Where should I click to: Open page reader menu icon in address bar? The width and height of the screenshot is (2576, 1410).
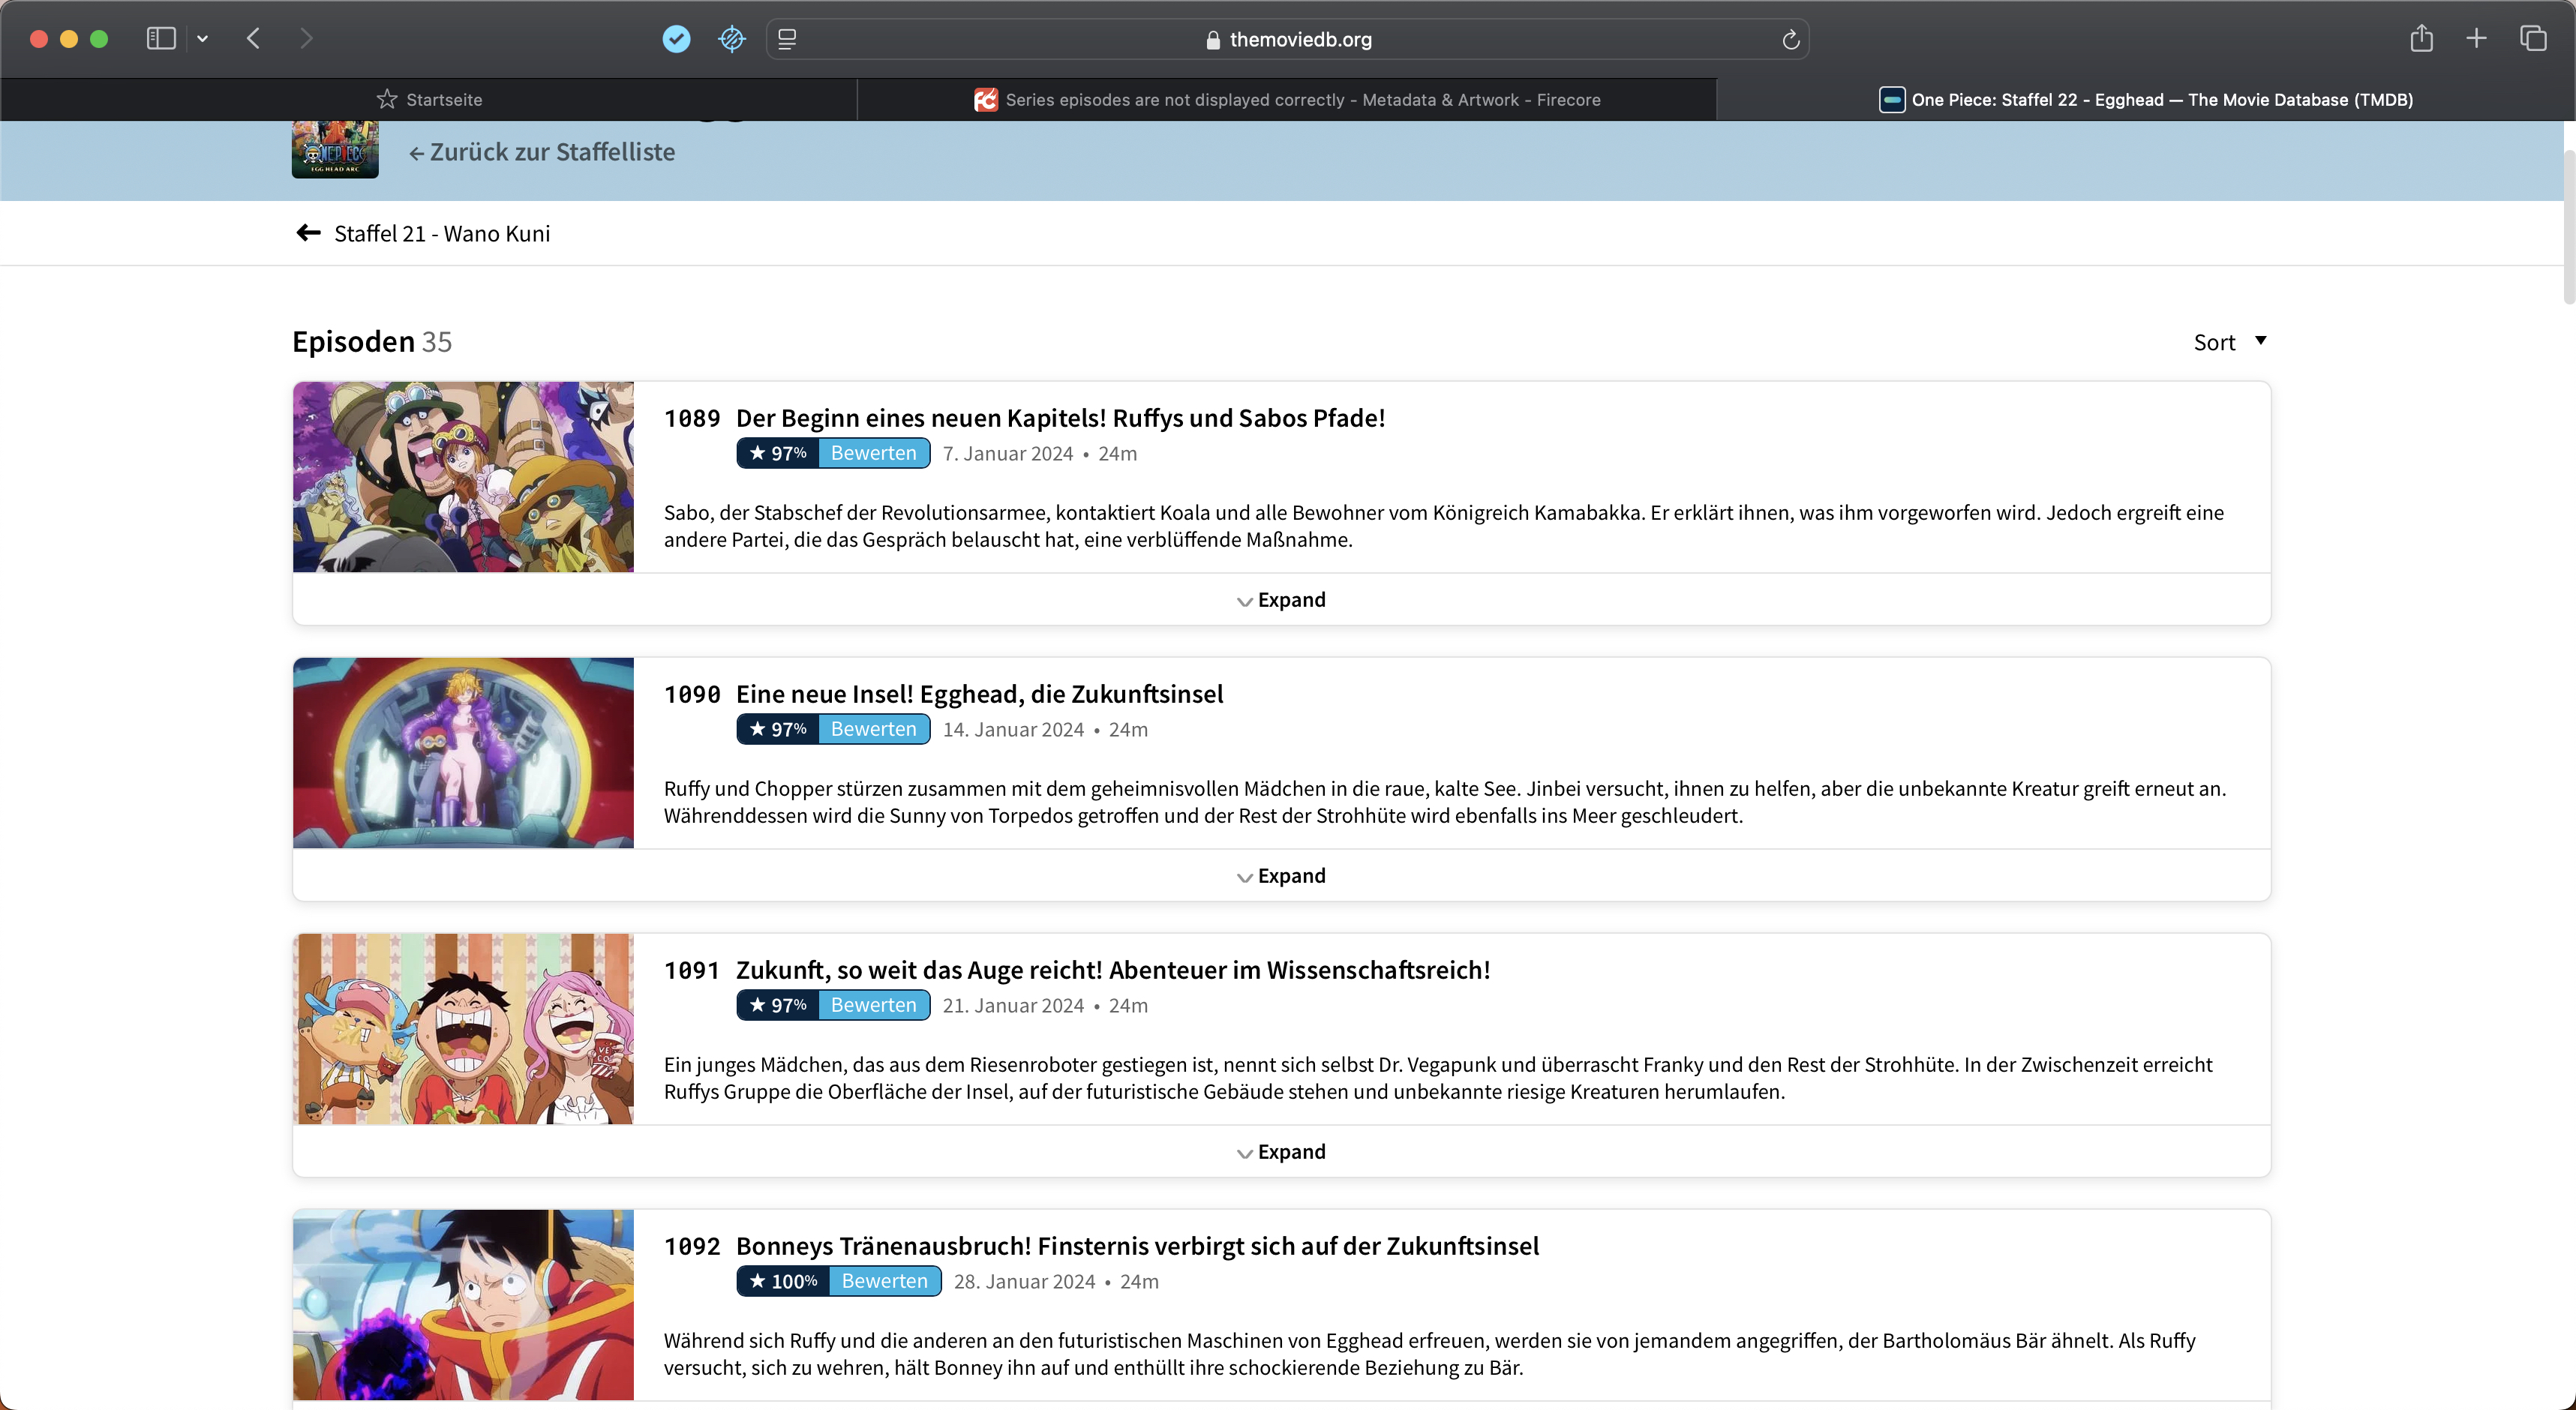pos(787,39)
